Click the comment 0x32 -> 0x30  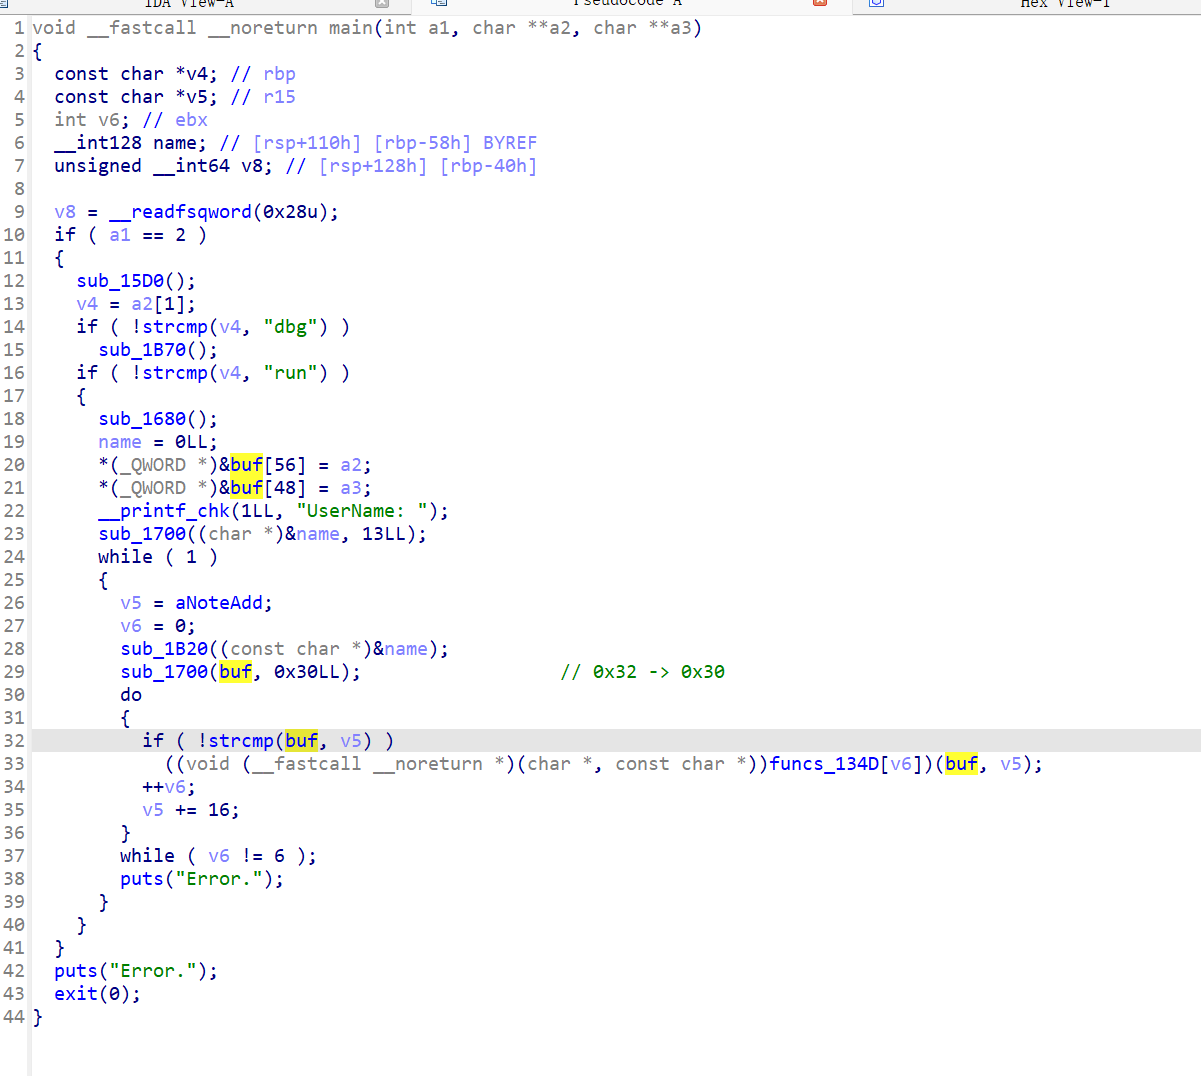point(643,672)
